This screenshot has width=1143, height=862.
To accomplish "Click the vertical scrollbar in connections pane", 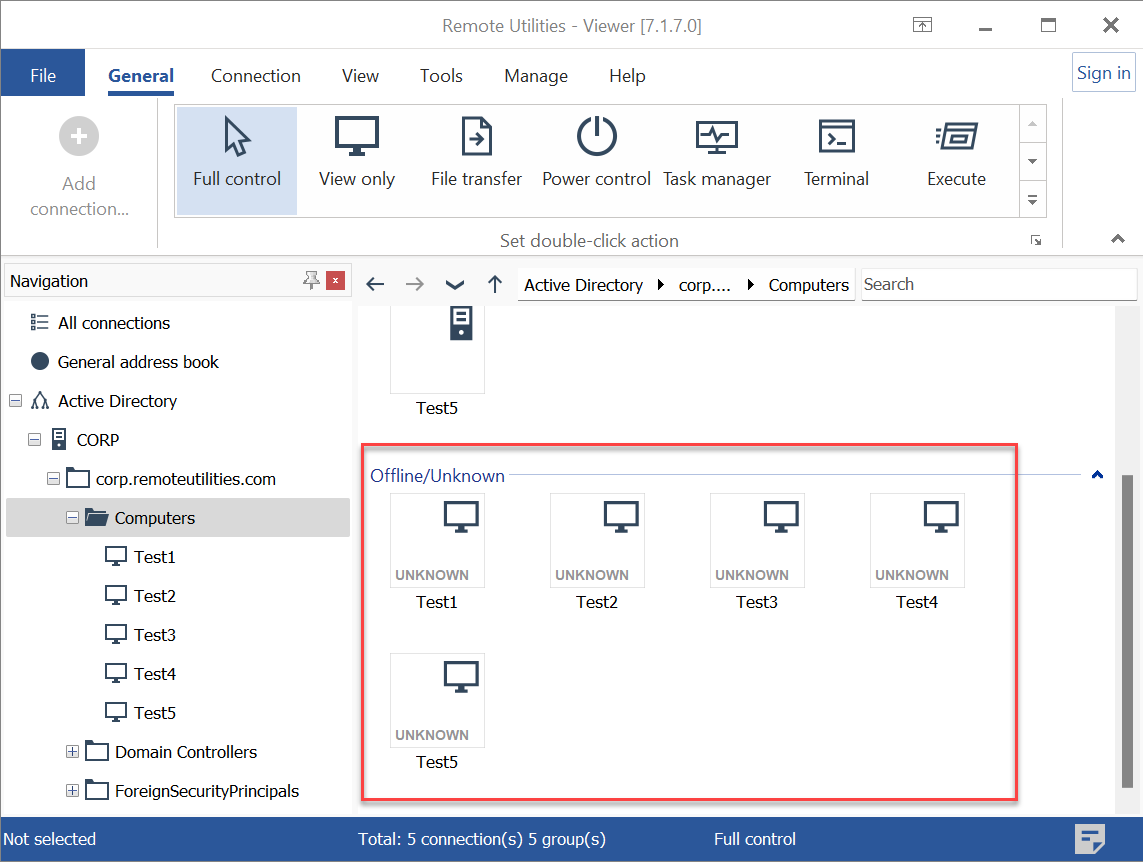I will [x=1128, y=630].
